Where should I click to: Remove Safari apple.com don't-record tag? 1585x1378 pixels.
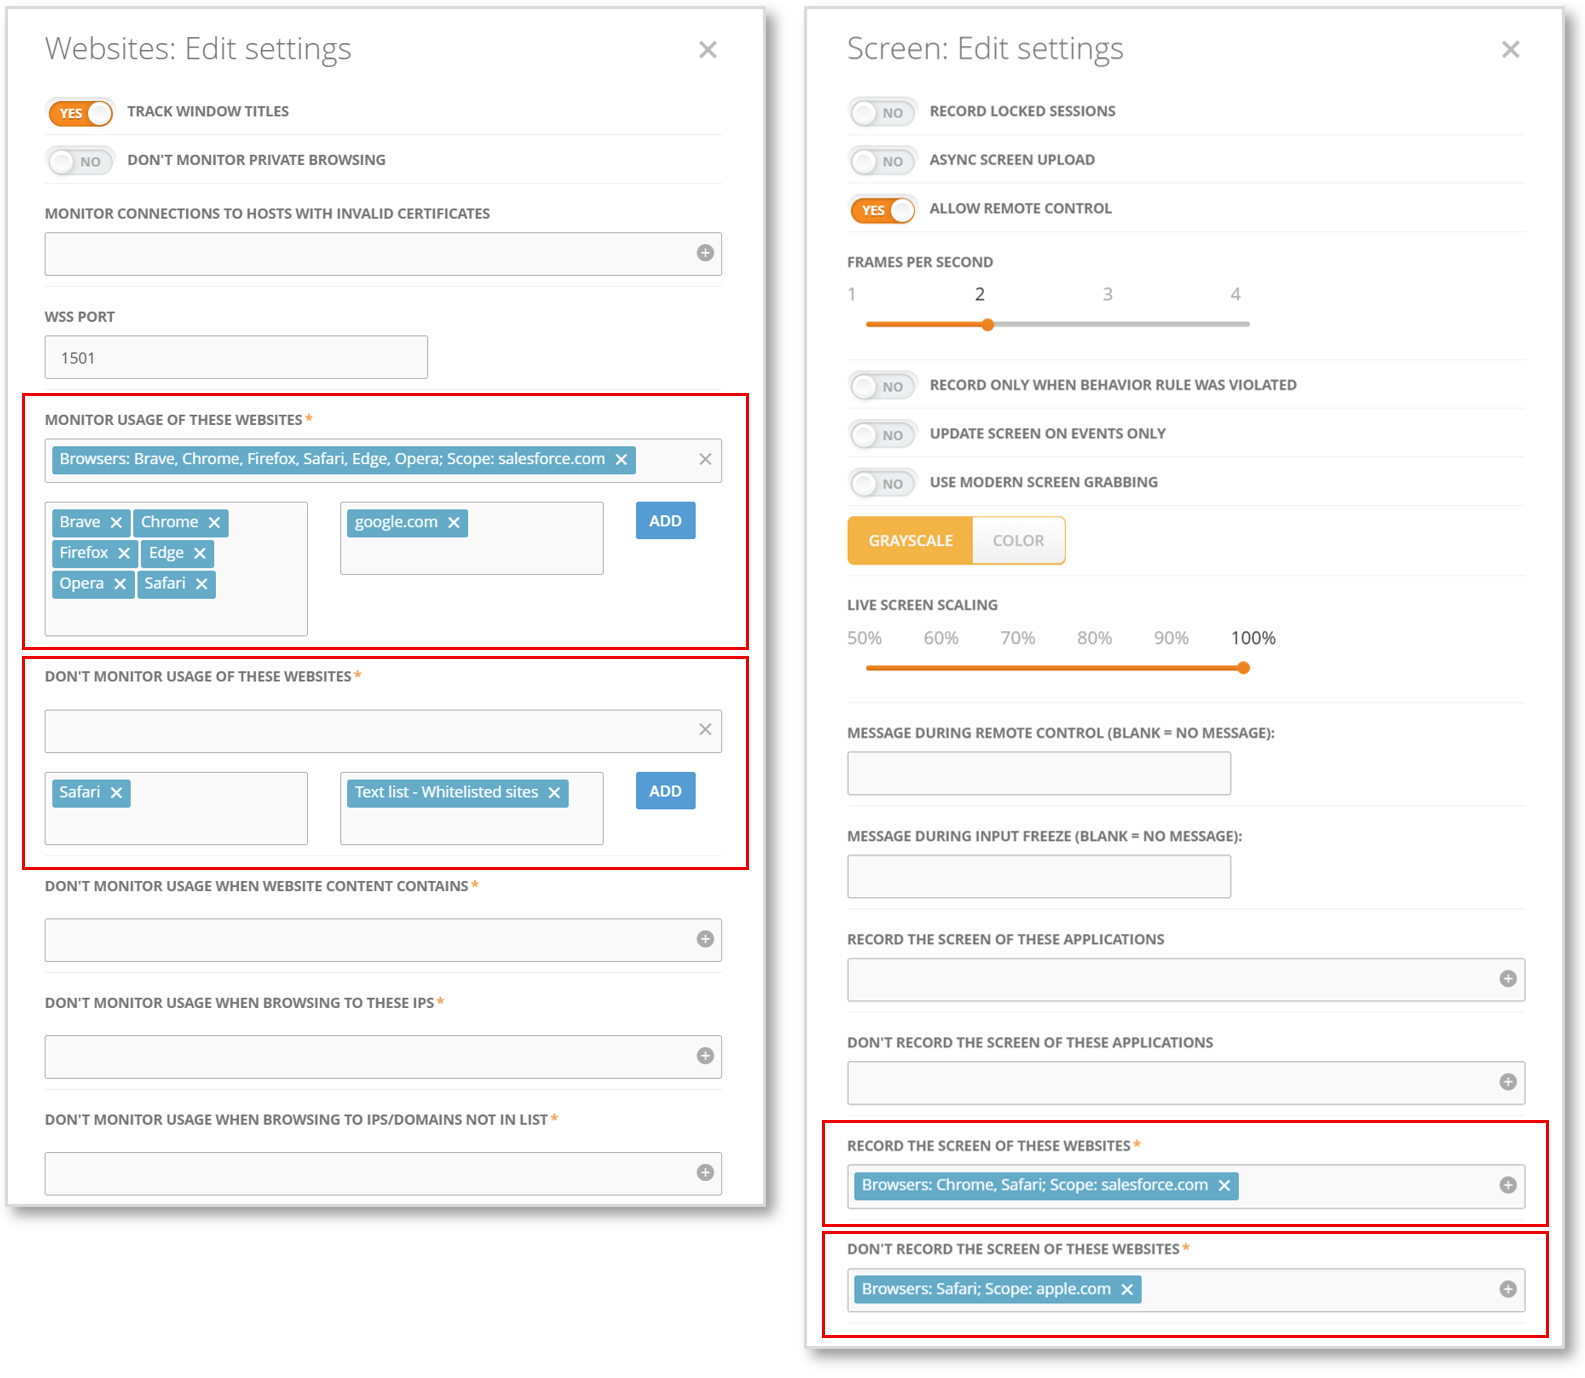(1127, 1290)
